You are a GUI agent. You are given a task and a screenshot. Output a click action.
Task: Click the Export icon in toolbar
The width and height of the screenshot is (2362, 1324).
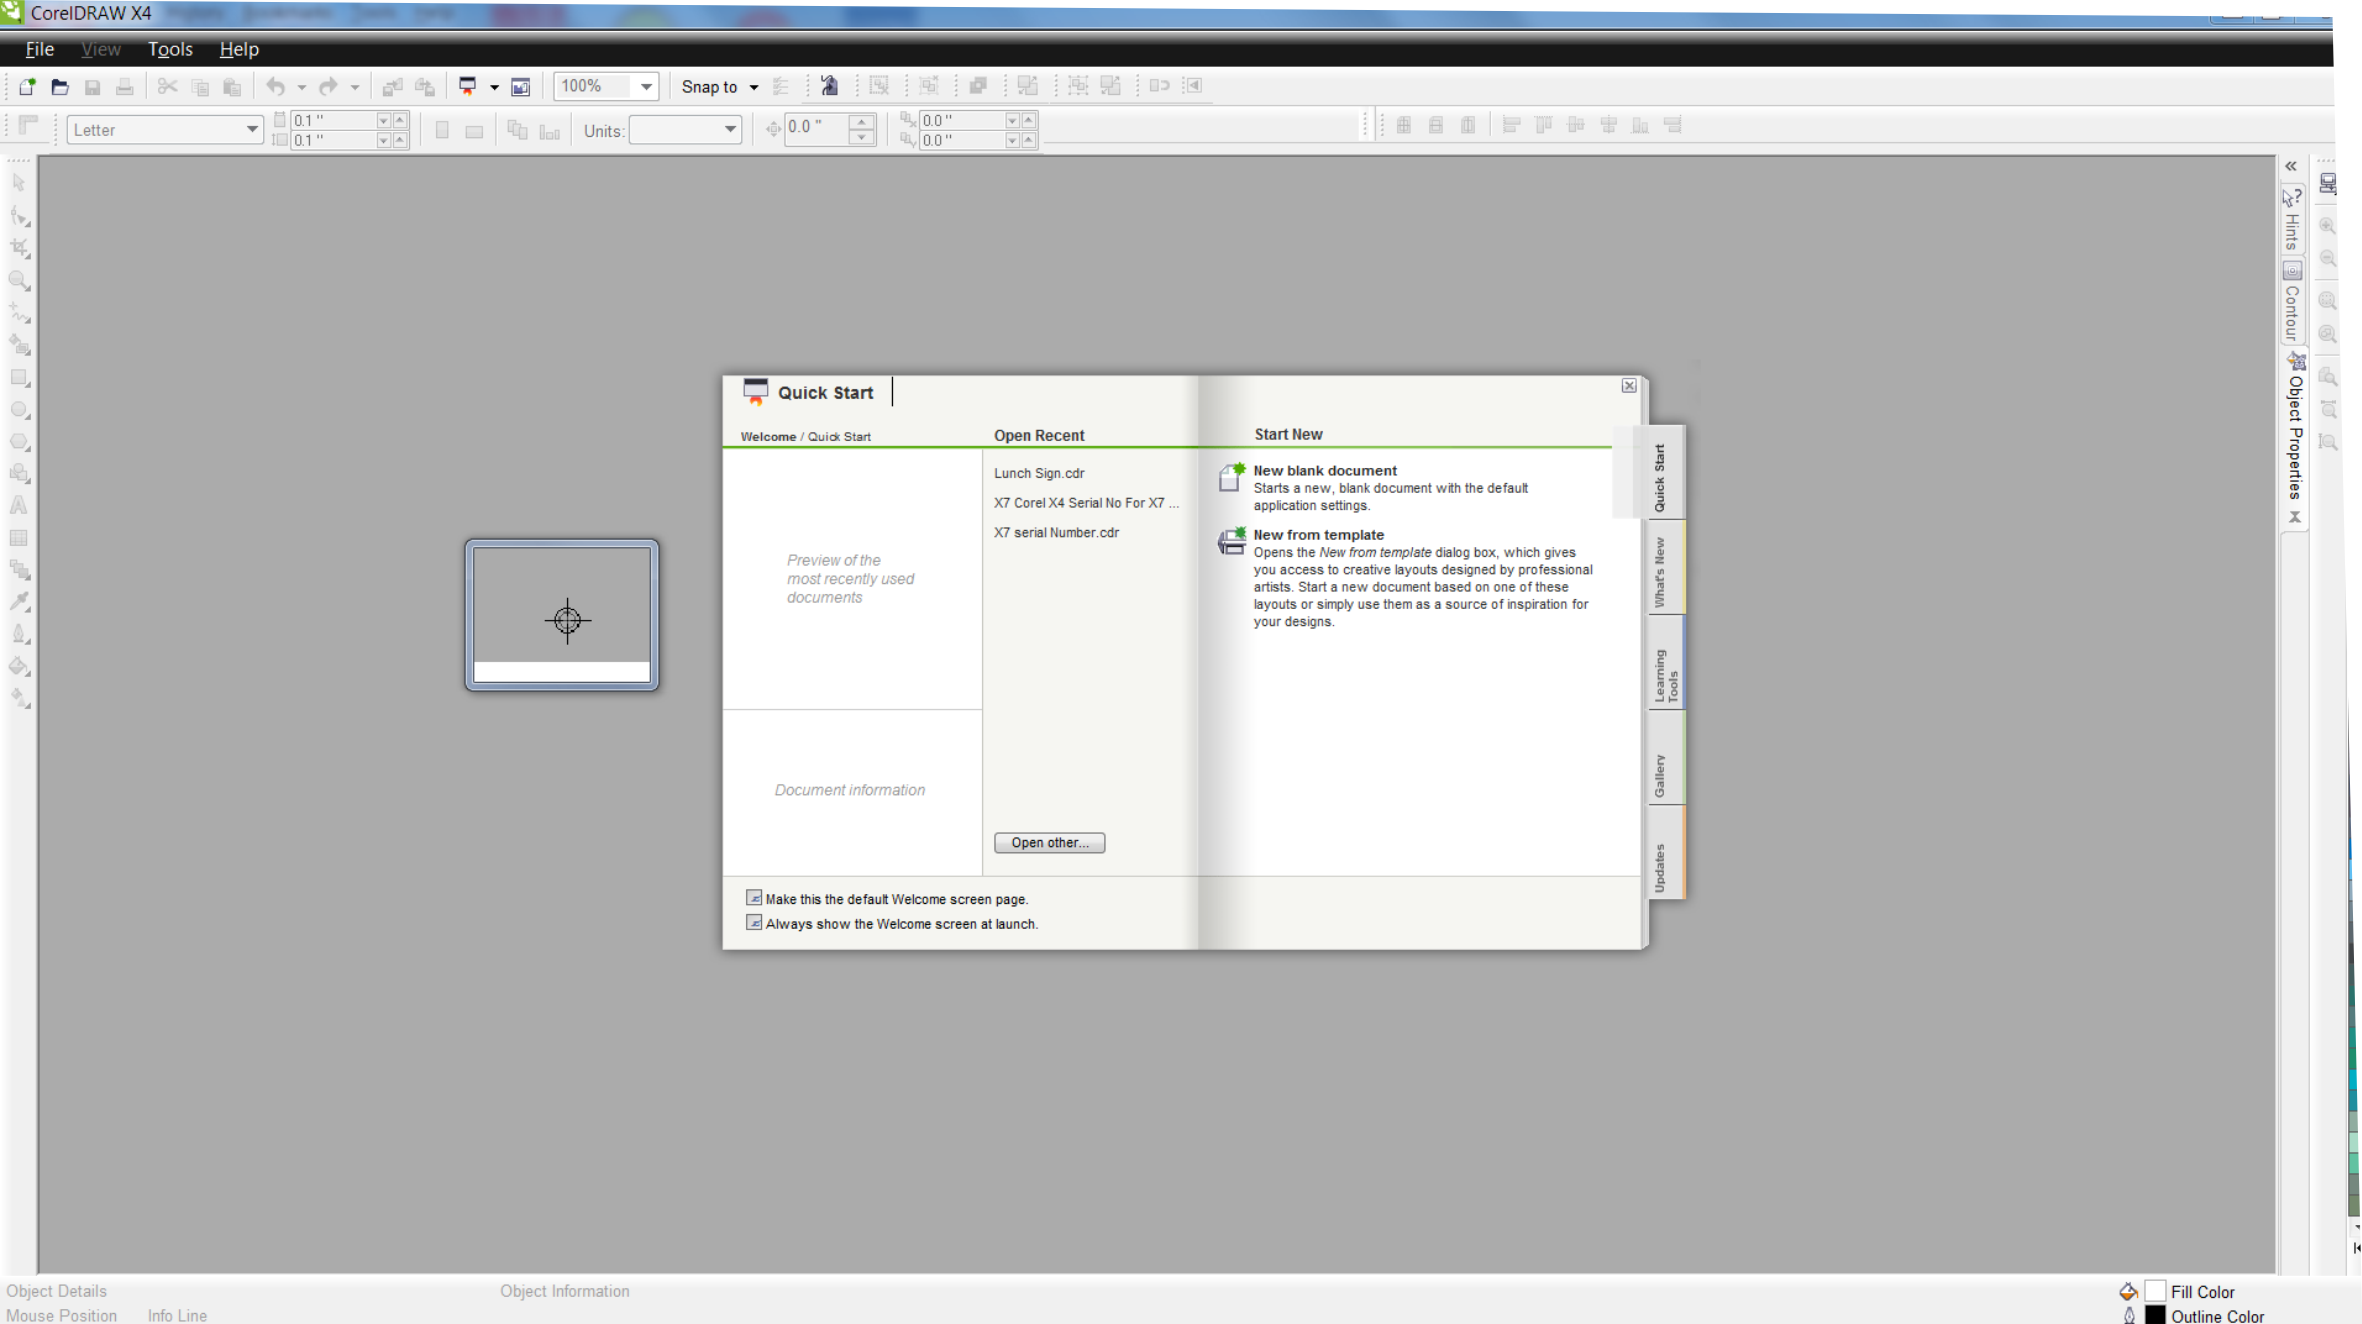(425, 87)
